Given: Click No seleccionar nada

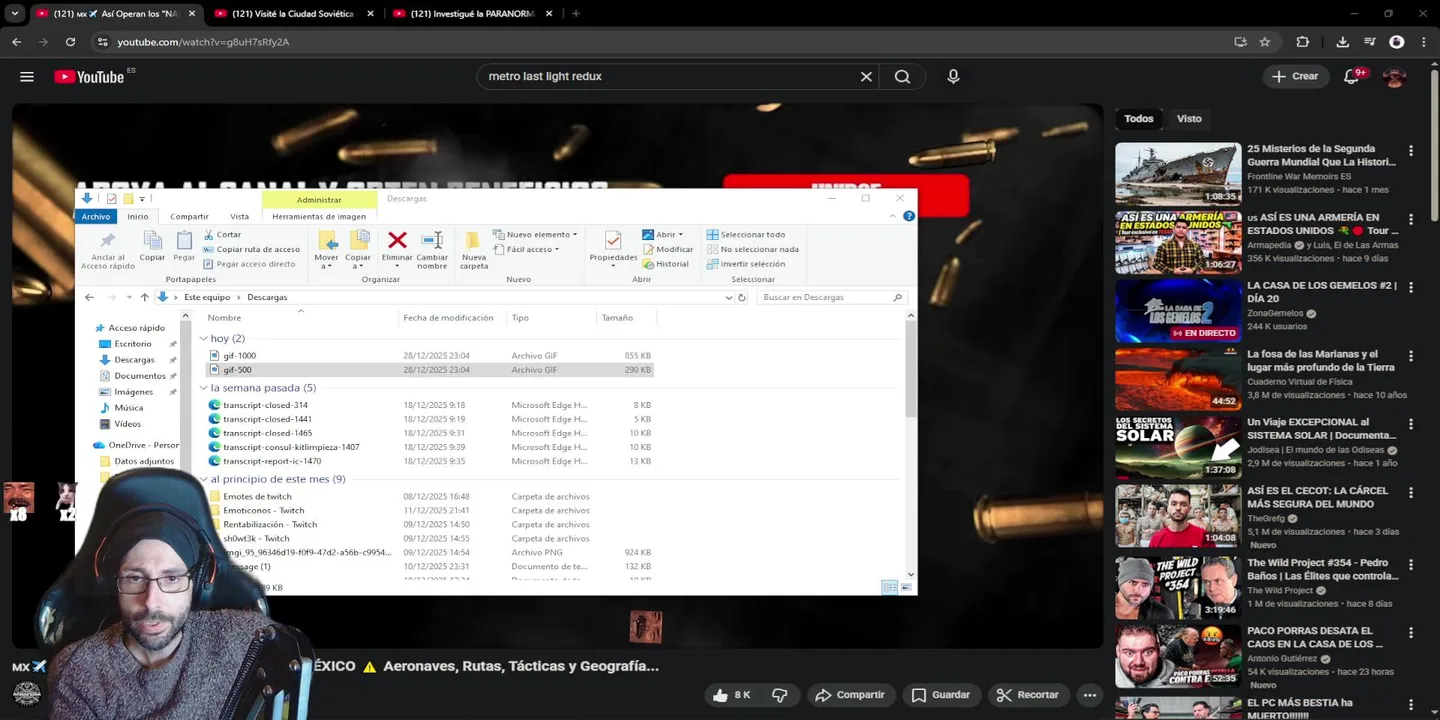Looking at the screenshot, I should tap(752, 249).
